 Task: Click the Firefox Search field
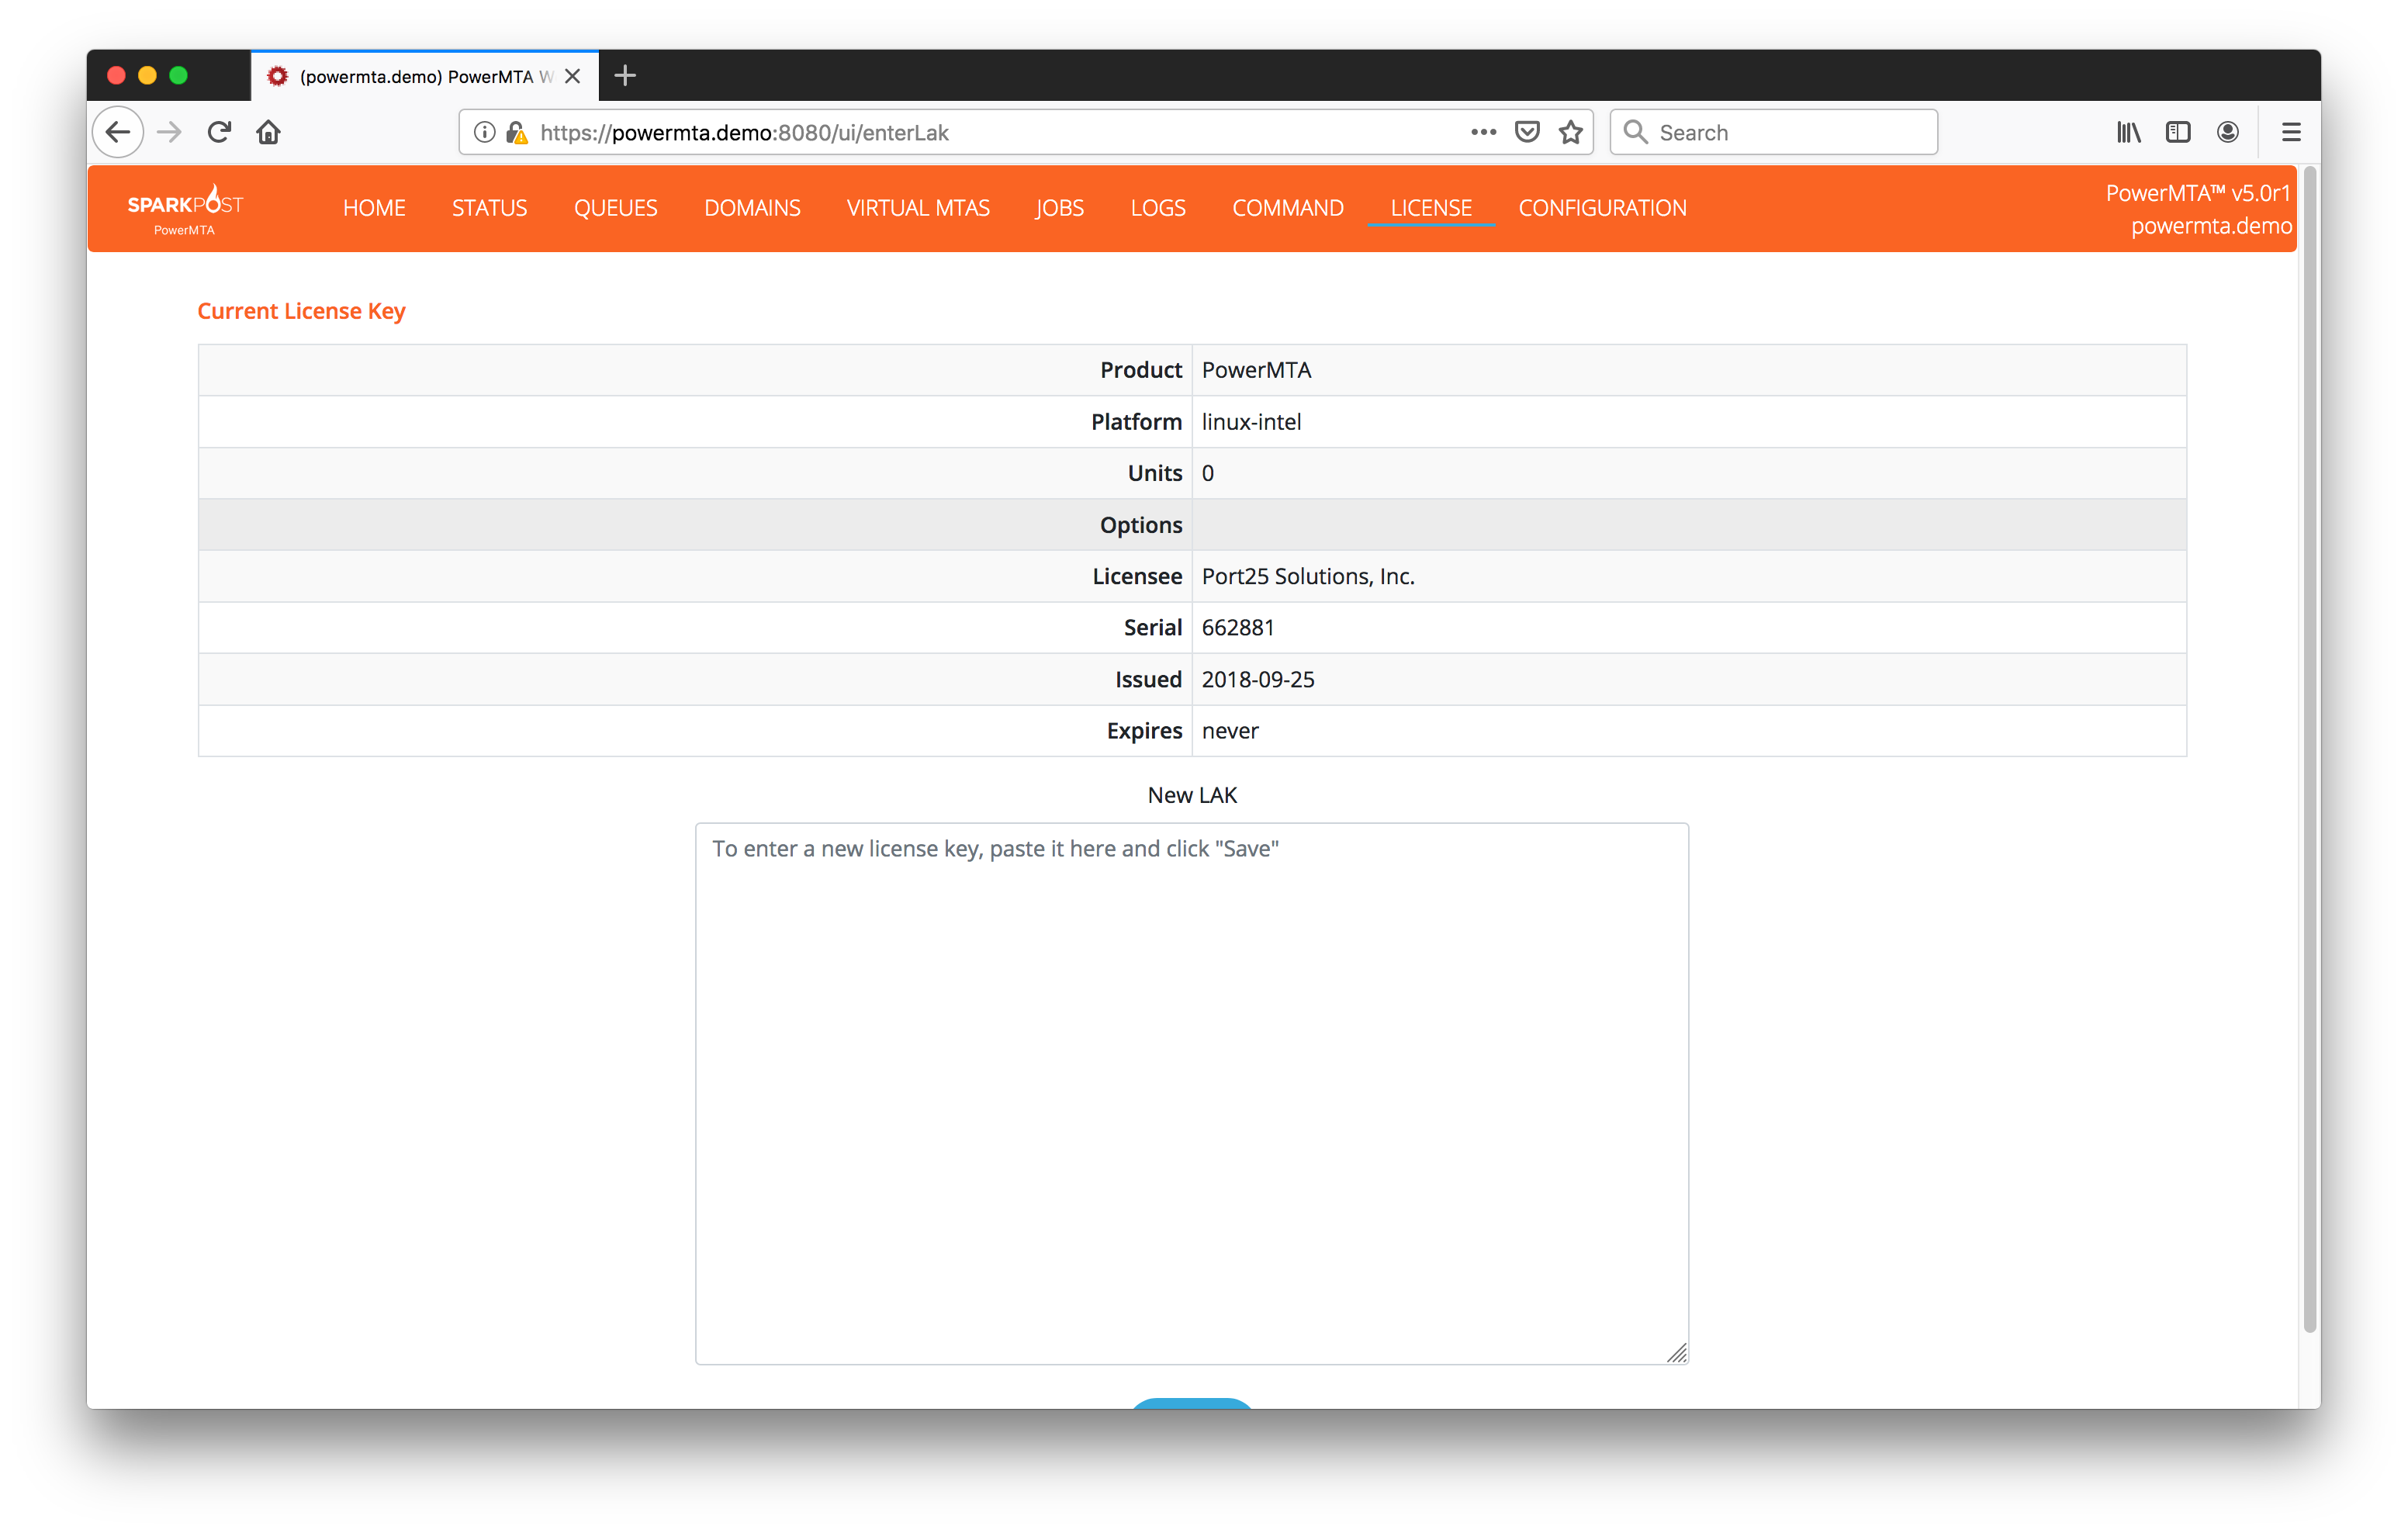(x=1790, y=133)
